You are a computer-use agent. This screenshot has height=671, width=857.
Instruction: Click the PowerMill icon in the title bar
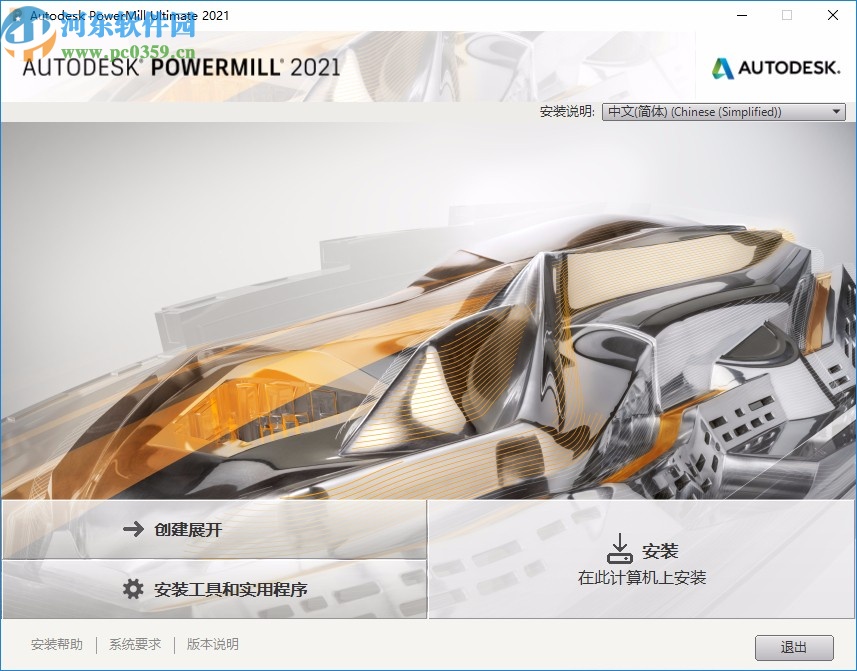click(12, 15)
